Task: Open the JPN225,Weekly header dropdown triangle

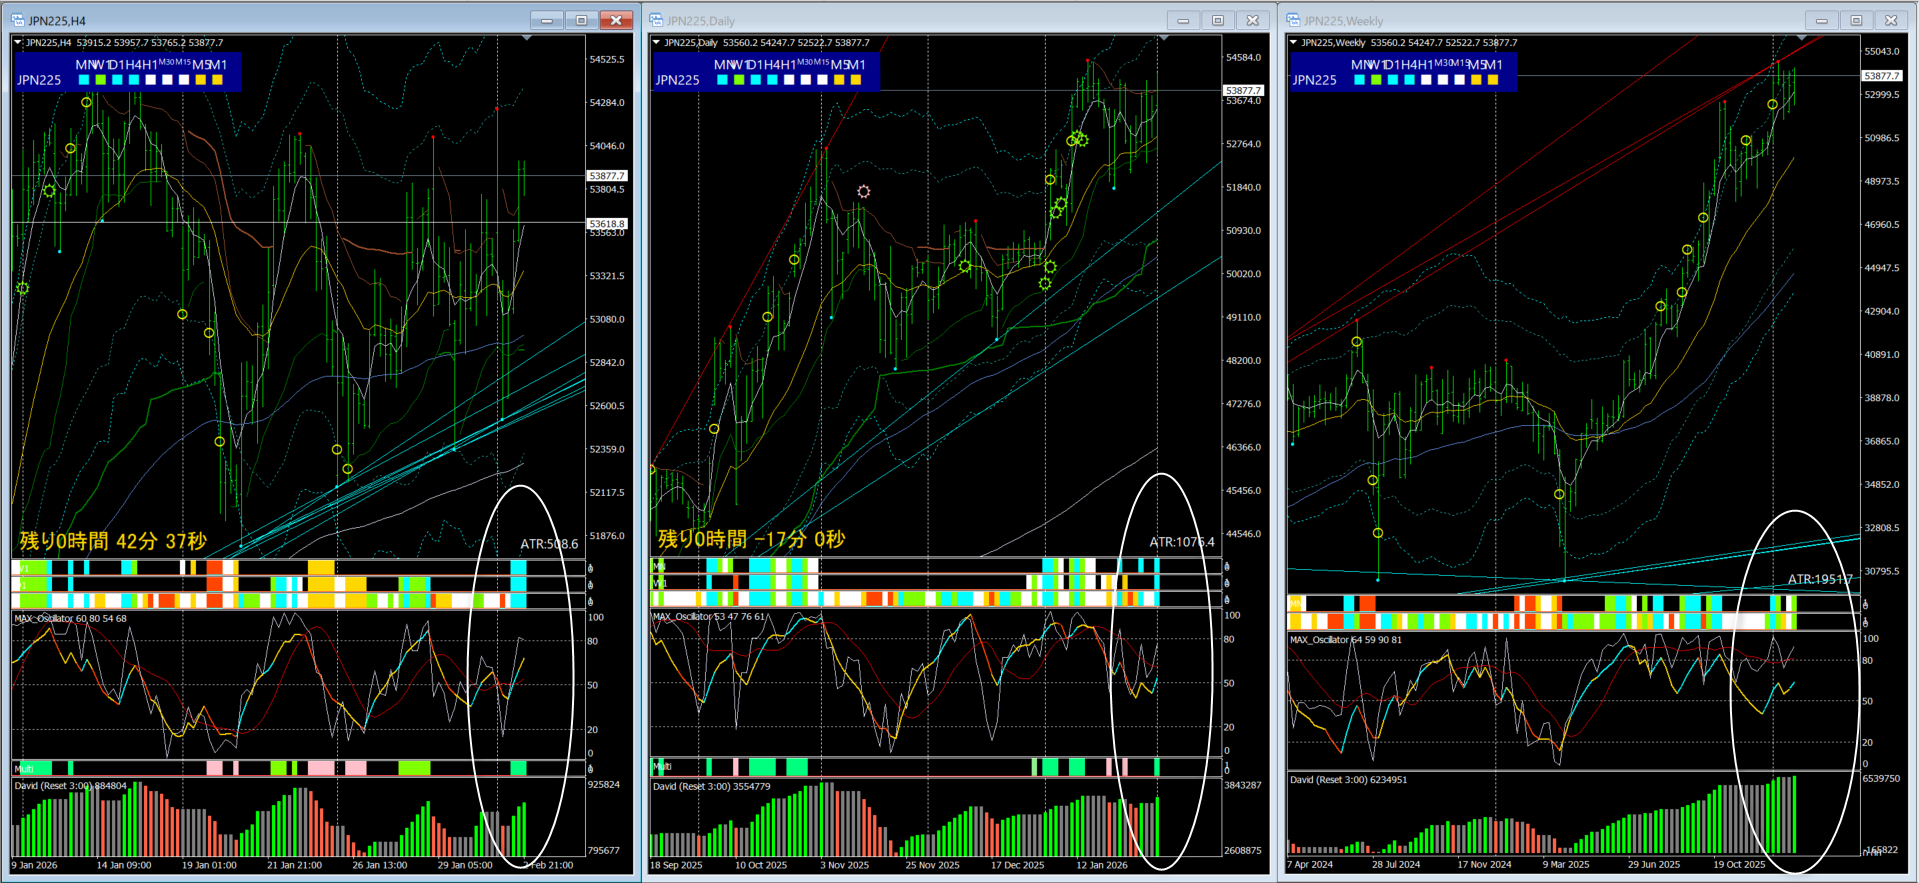Action: (1293, 42)
